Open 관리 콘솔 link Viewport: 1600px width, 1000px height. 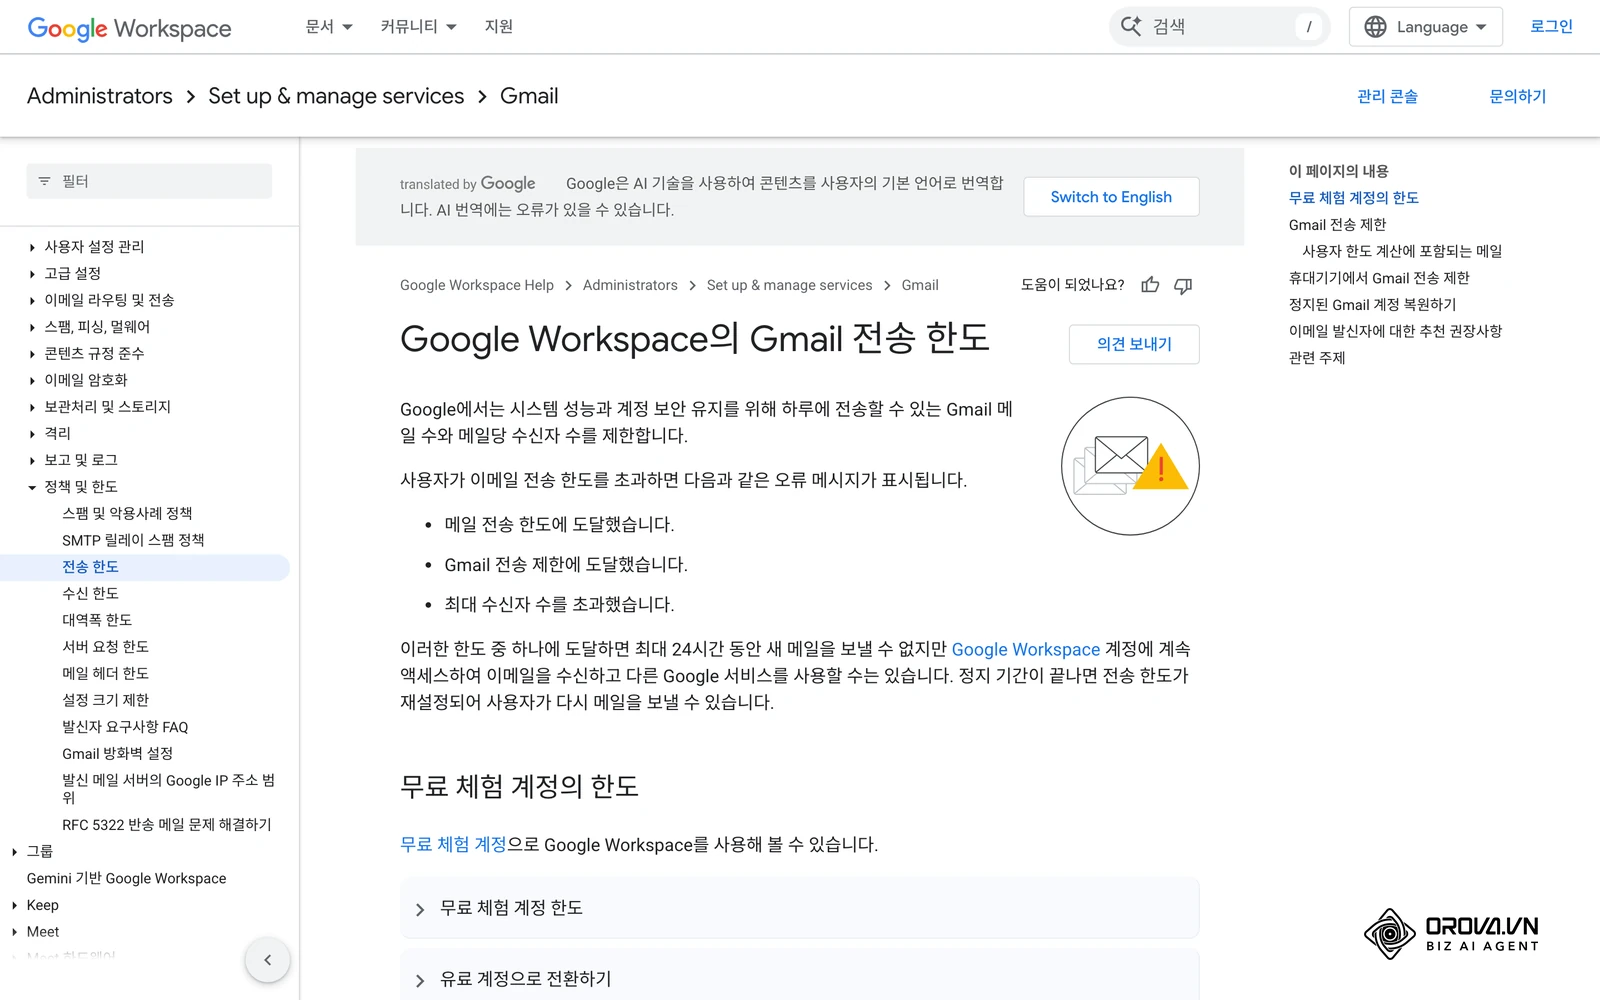(1387, 96)
